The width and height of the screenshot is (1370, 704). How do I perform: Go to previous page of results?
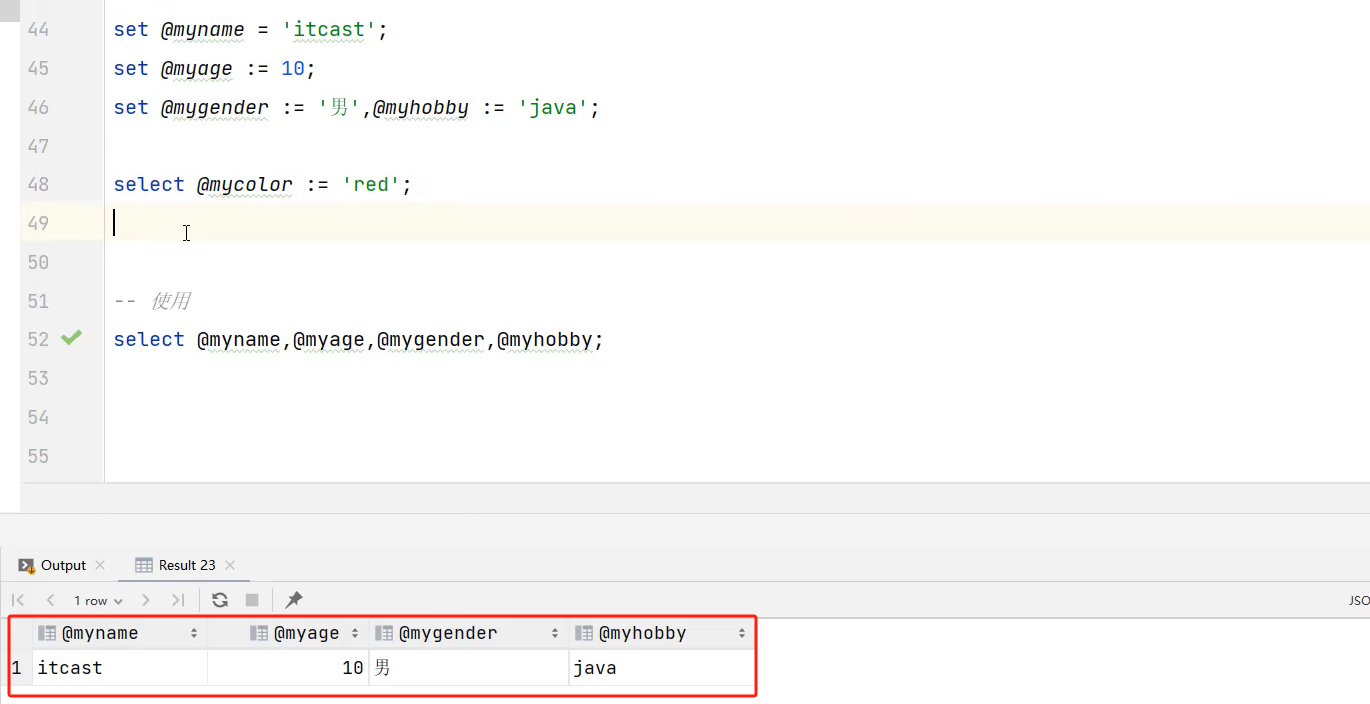[x=50, y=600]
